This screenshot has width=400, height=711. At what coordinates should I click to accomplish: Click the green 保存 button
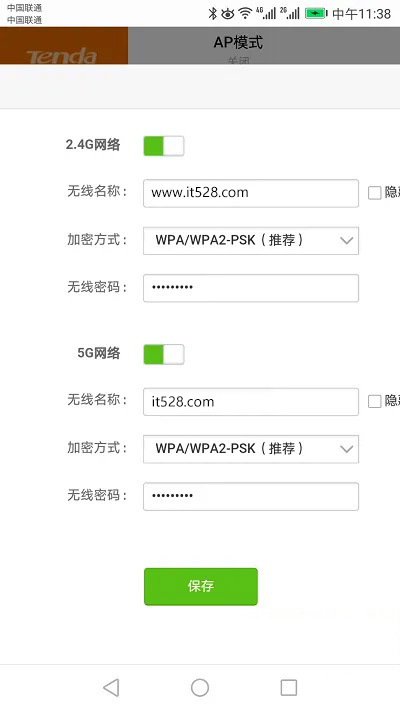click(x=200, y=586)
